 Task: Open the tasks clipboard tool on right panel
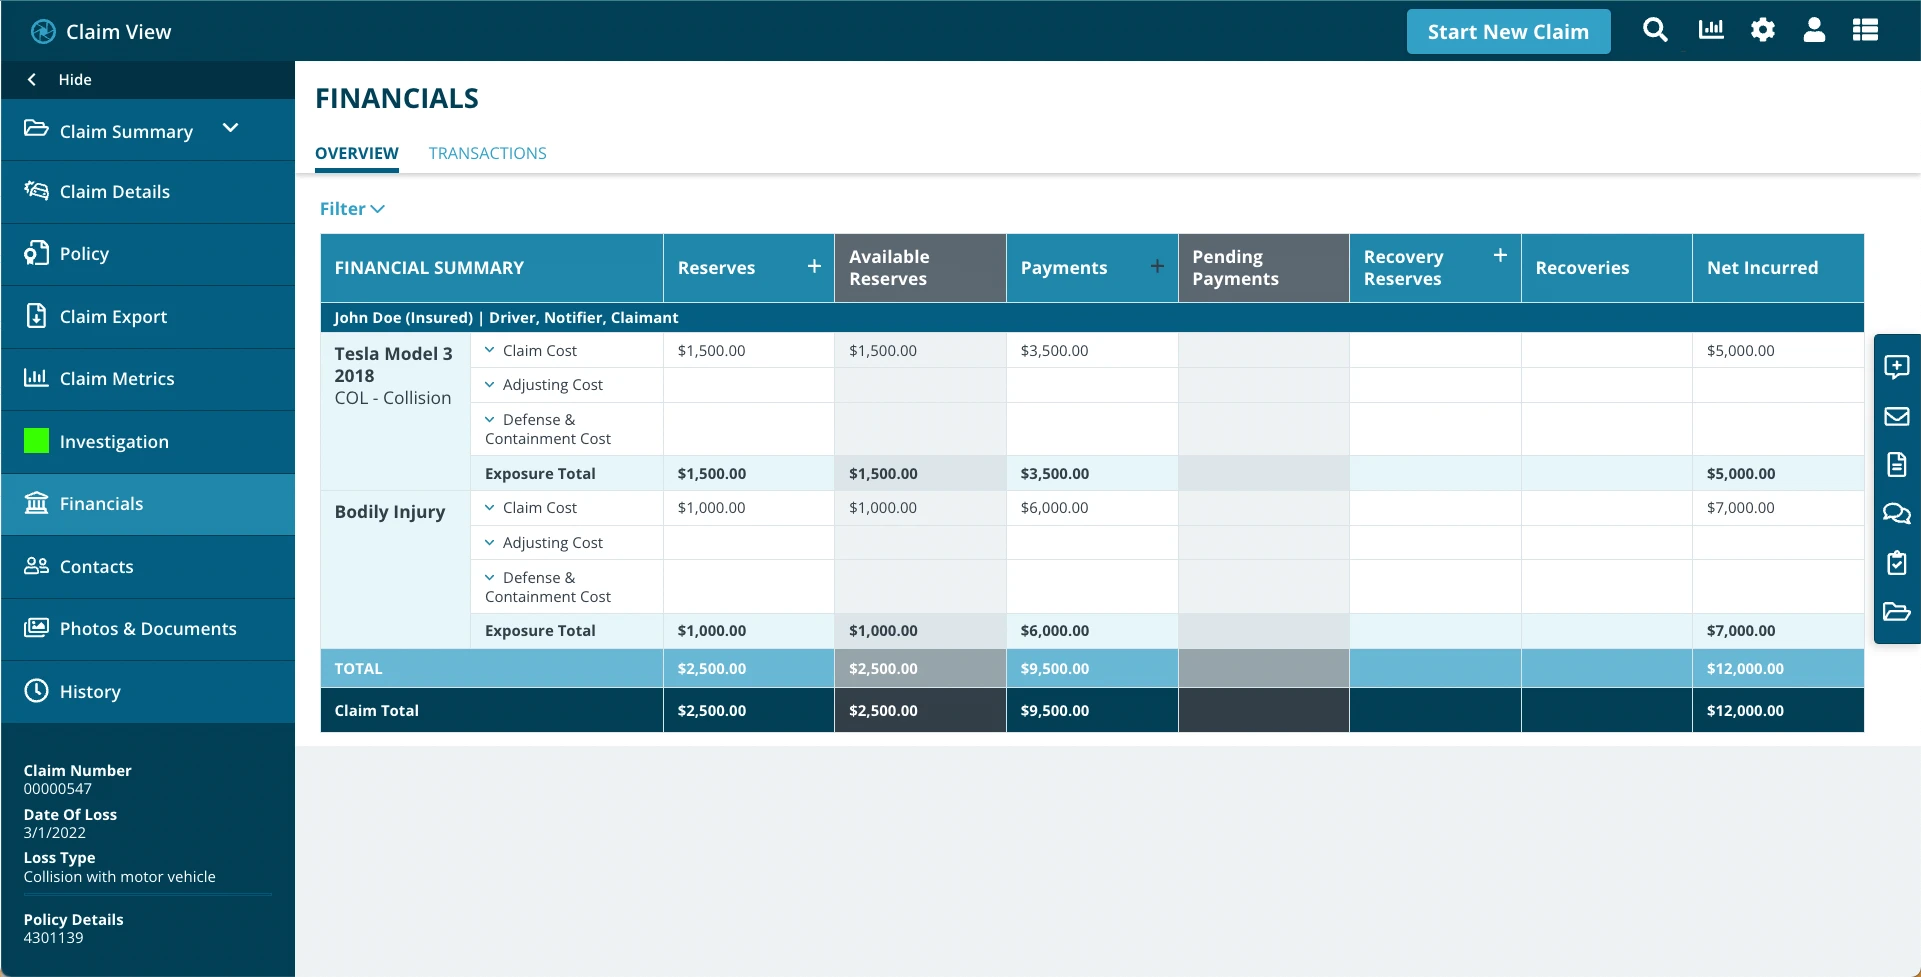[x=1898, y=563]
